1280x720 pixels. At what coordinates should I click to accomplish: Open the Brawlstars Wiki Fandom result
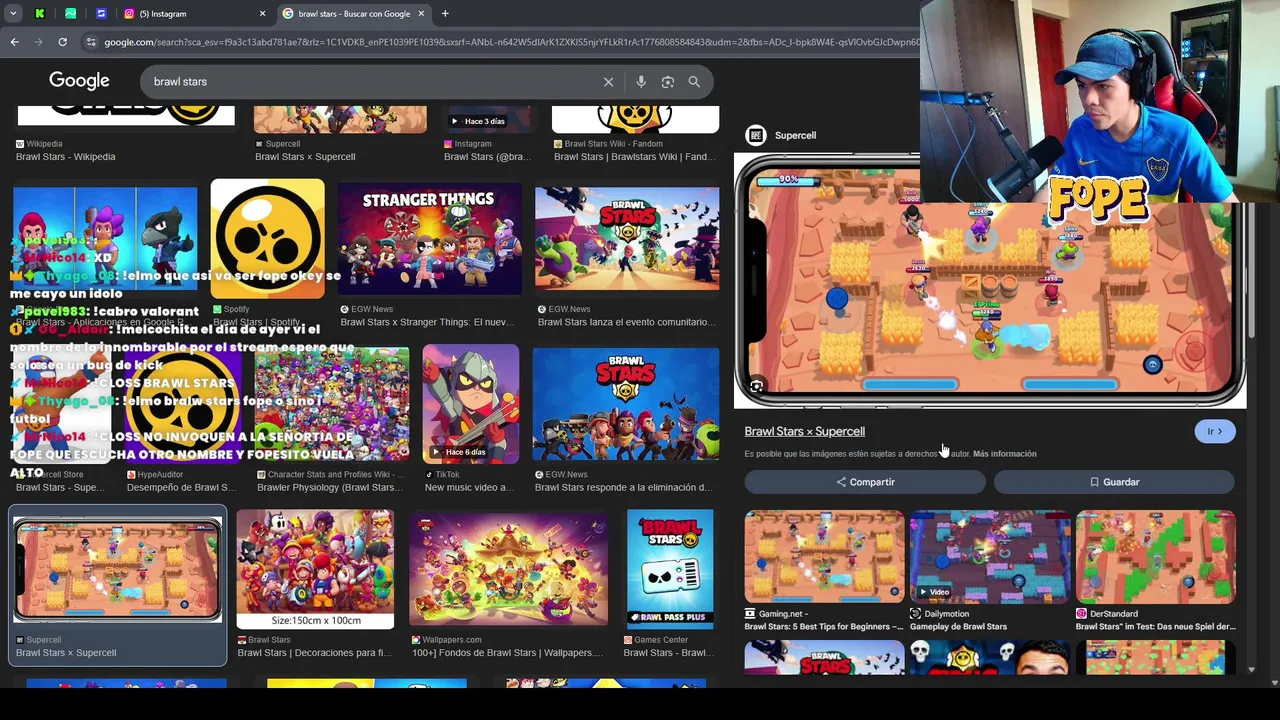pos(635,157)
